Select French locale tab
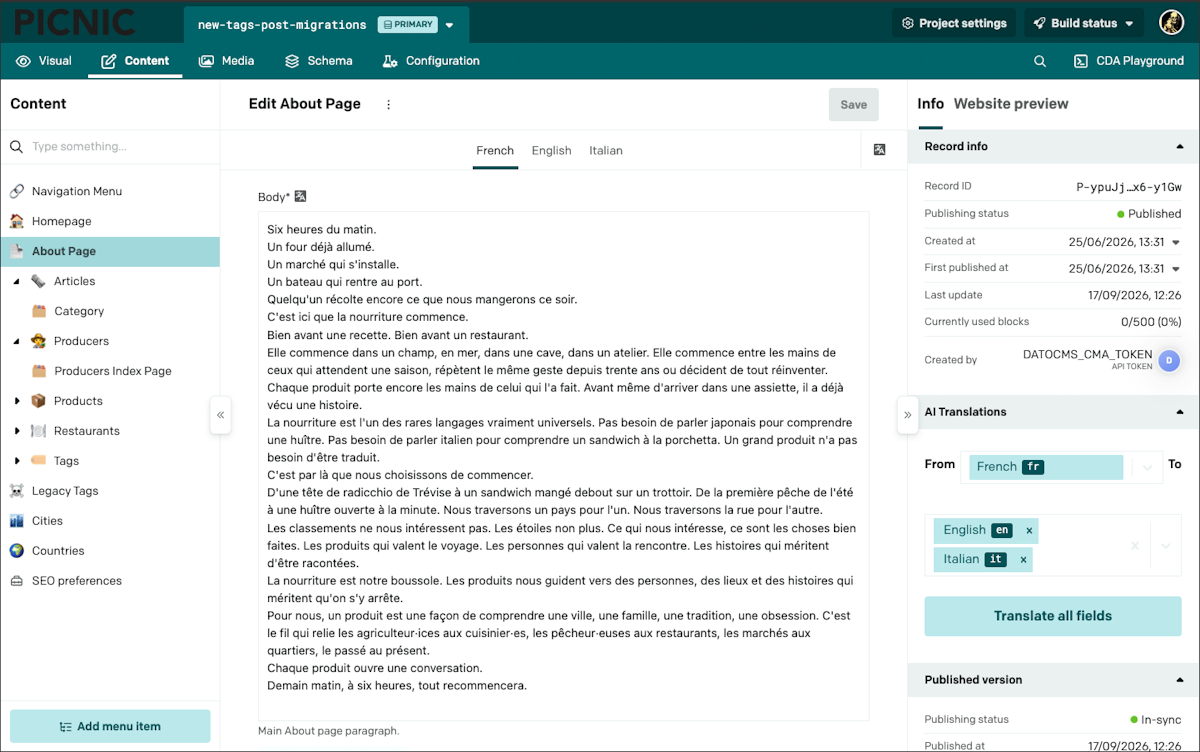The height and width of the screenshot is (752, 1200). [x=495, y=151]
